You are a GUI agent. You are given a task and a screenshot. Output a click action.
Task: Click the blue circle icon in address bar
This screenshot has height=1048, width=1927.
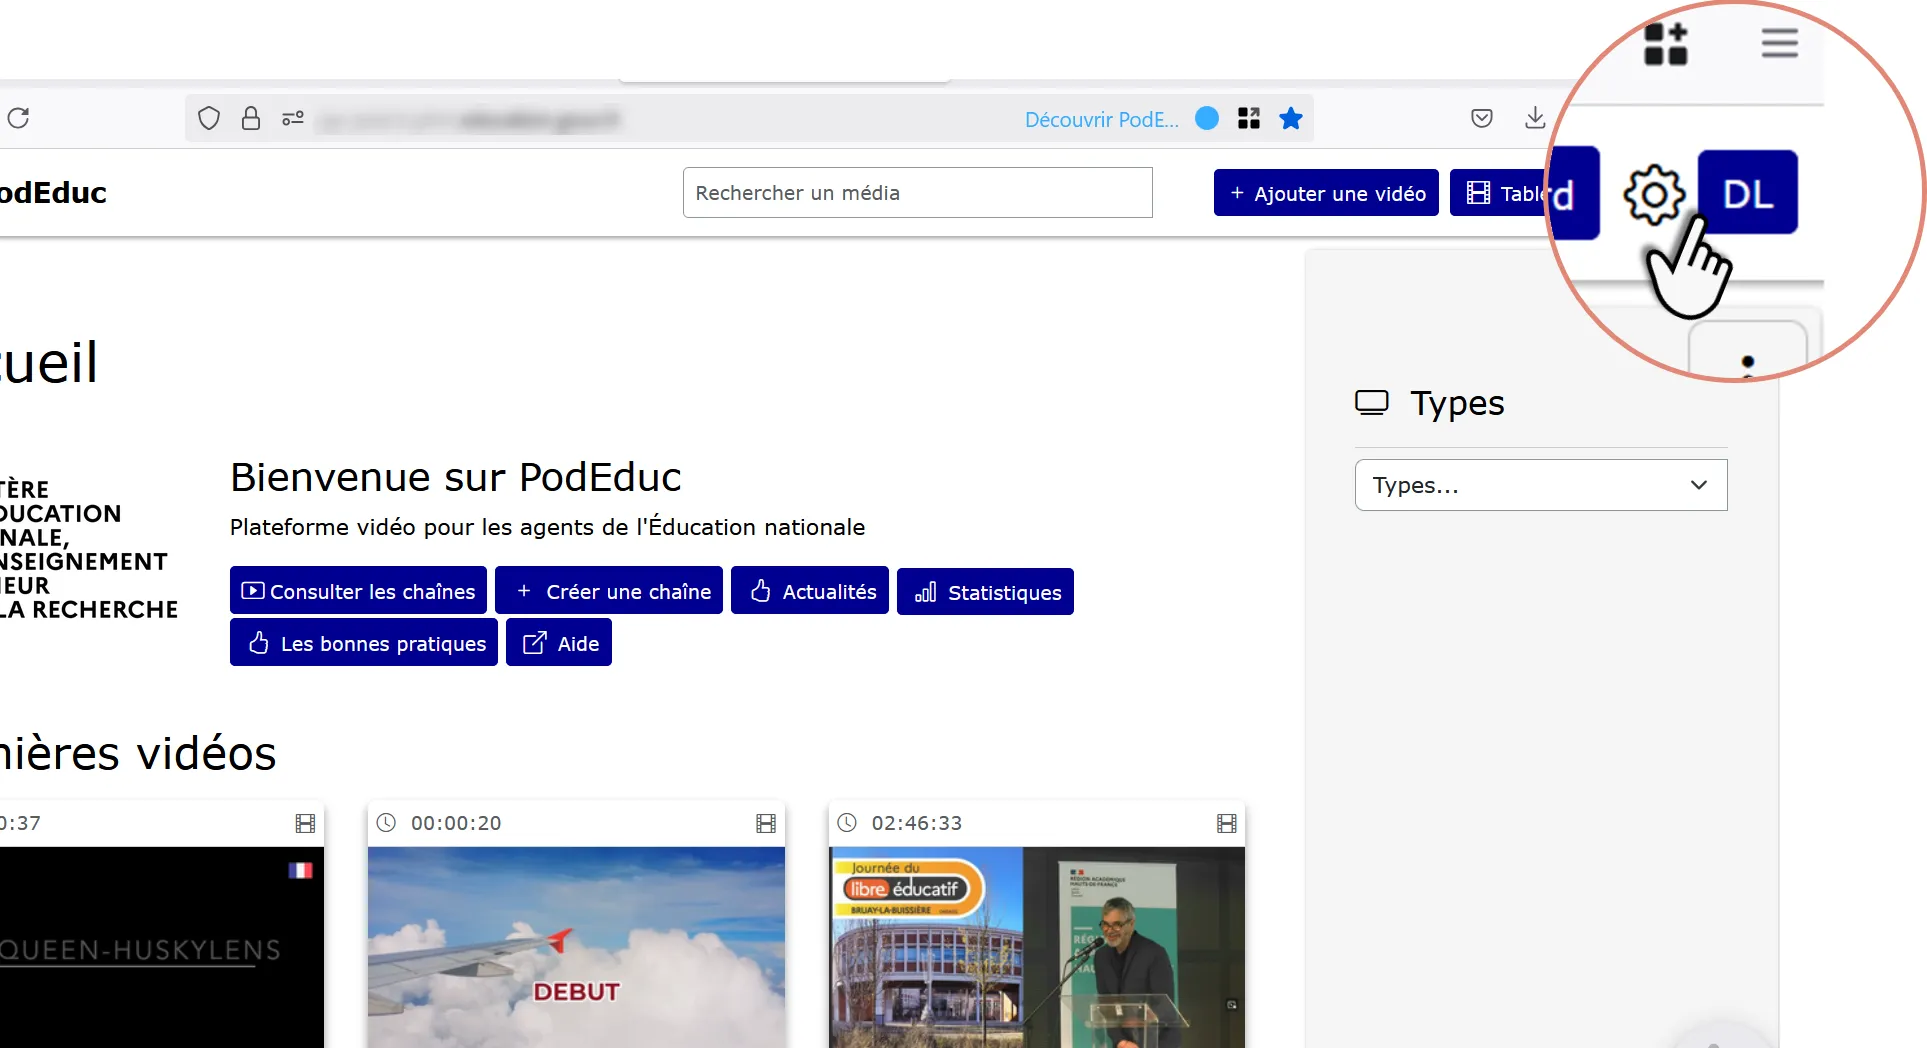(x=1207, y=118)
